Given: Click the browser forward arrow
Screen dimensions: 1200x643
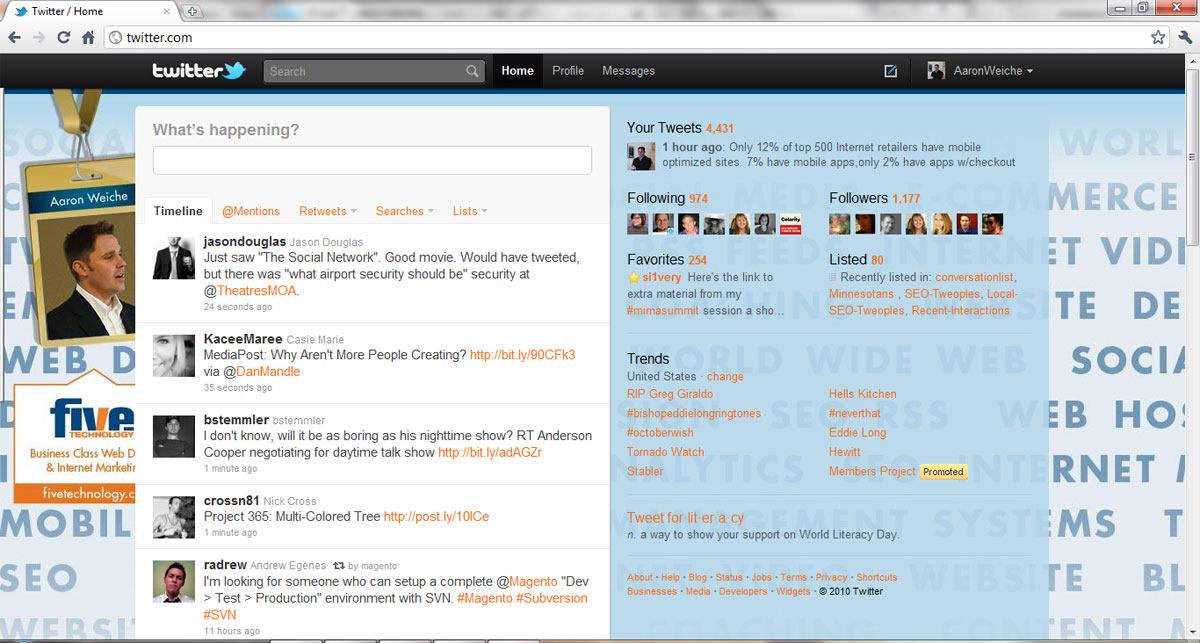Looking at the screenshot, I should pos(39,37).
